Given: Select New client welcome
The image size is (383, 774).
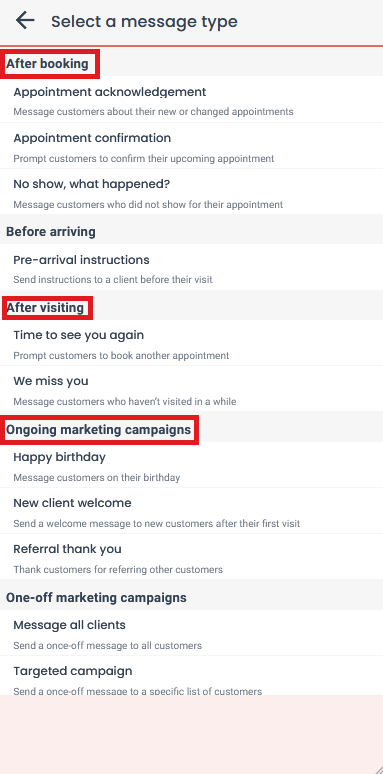Looking at the screenshot, I should pos(192,511).
